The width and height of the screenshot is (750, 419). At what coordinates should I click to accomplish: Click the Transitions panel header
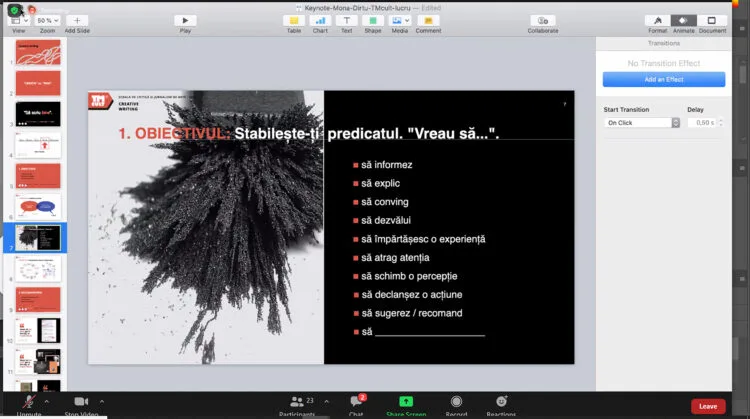point(663,43)
